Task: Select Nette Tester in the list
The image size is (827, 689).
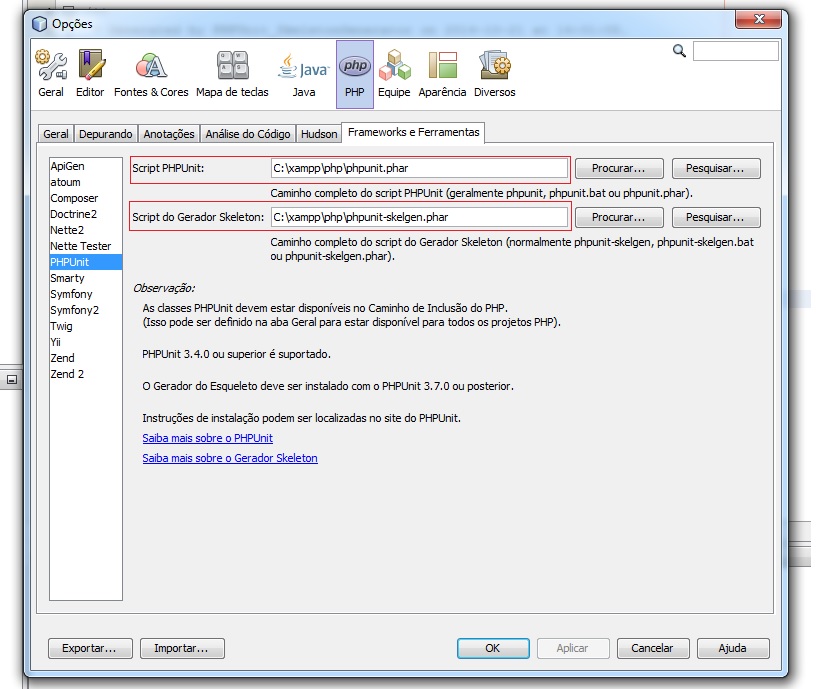Action: (85, 246)
